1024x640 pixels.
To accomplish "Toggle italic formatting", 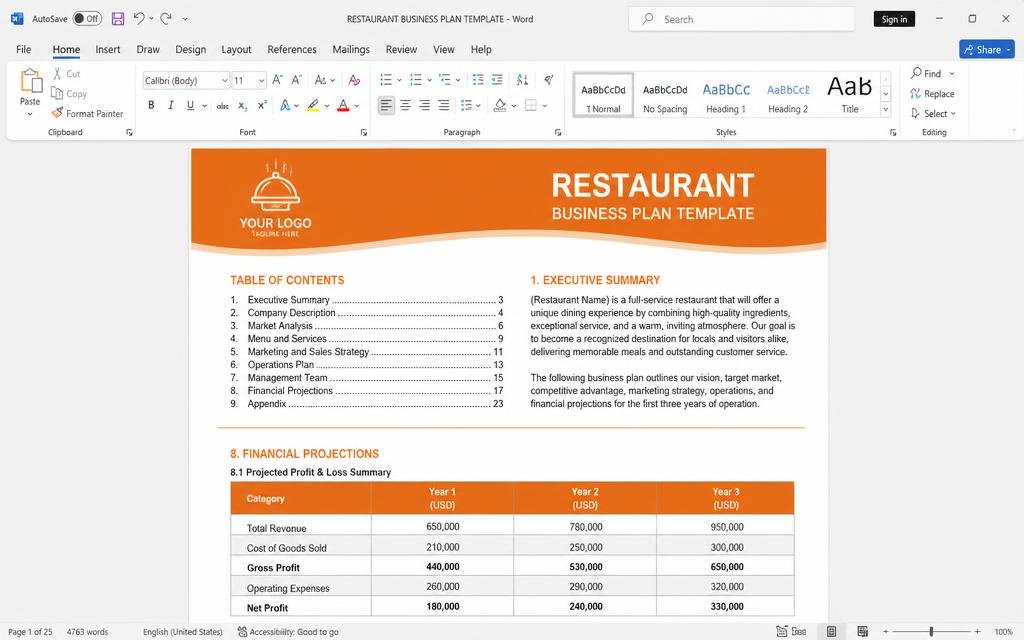I will (170, 105).
